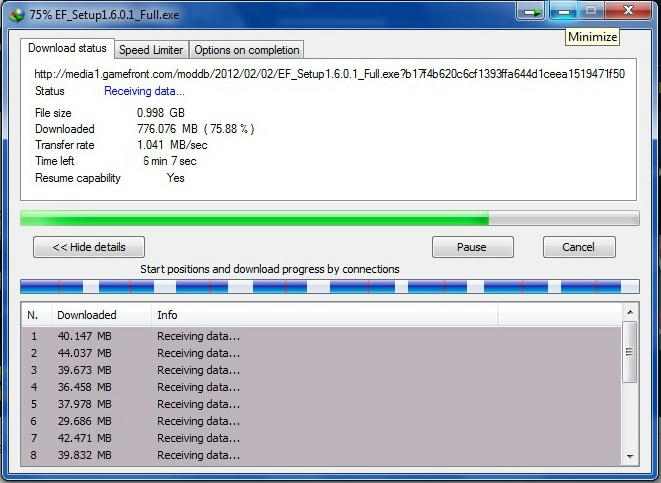Image resolution: width=661 pixels, height=483 pixels.
Task: Click the scroll up arrow of connections list
Action: click(630, 312)
